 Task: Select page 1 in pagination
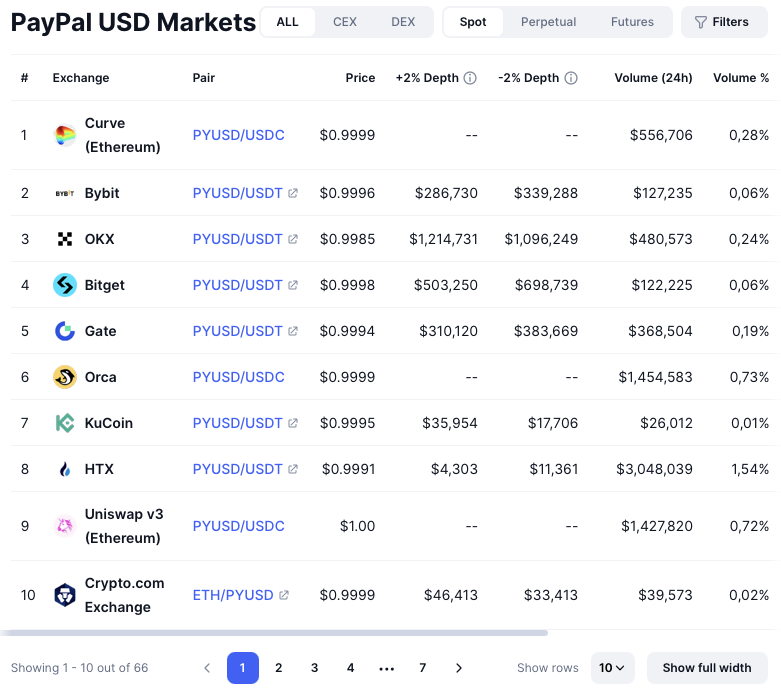(x=243, y=668)
